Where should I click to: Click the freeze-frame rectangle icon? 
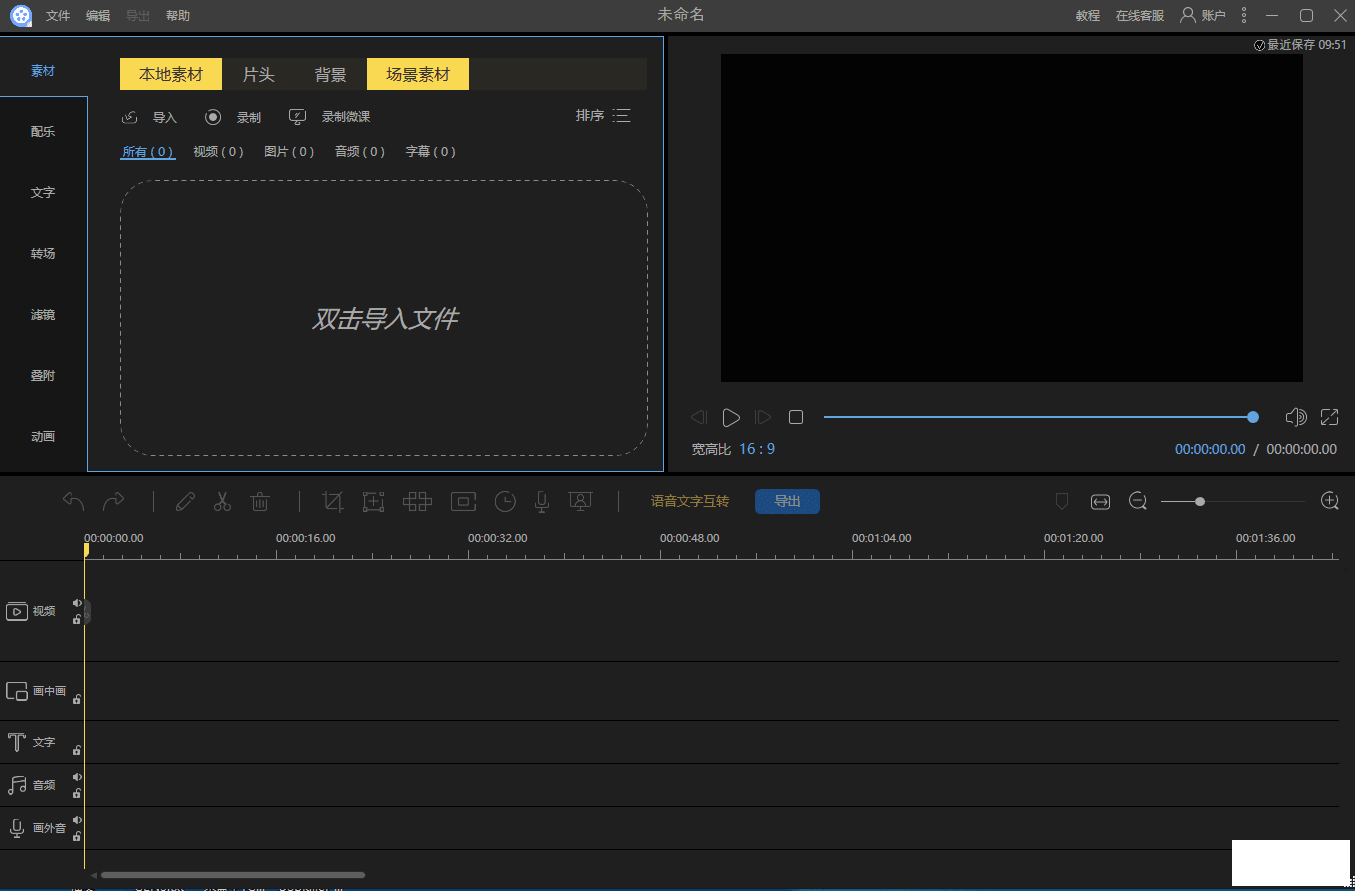pos(463,501)
